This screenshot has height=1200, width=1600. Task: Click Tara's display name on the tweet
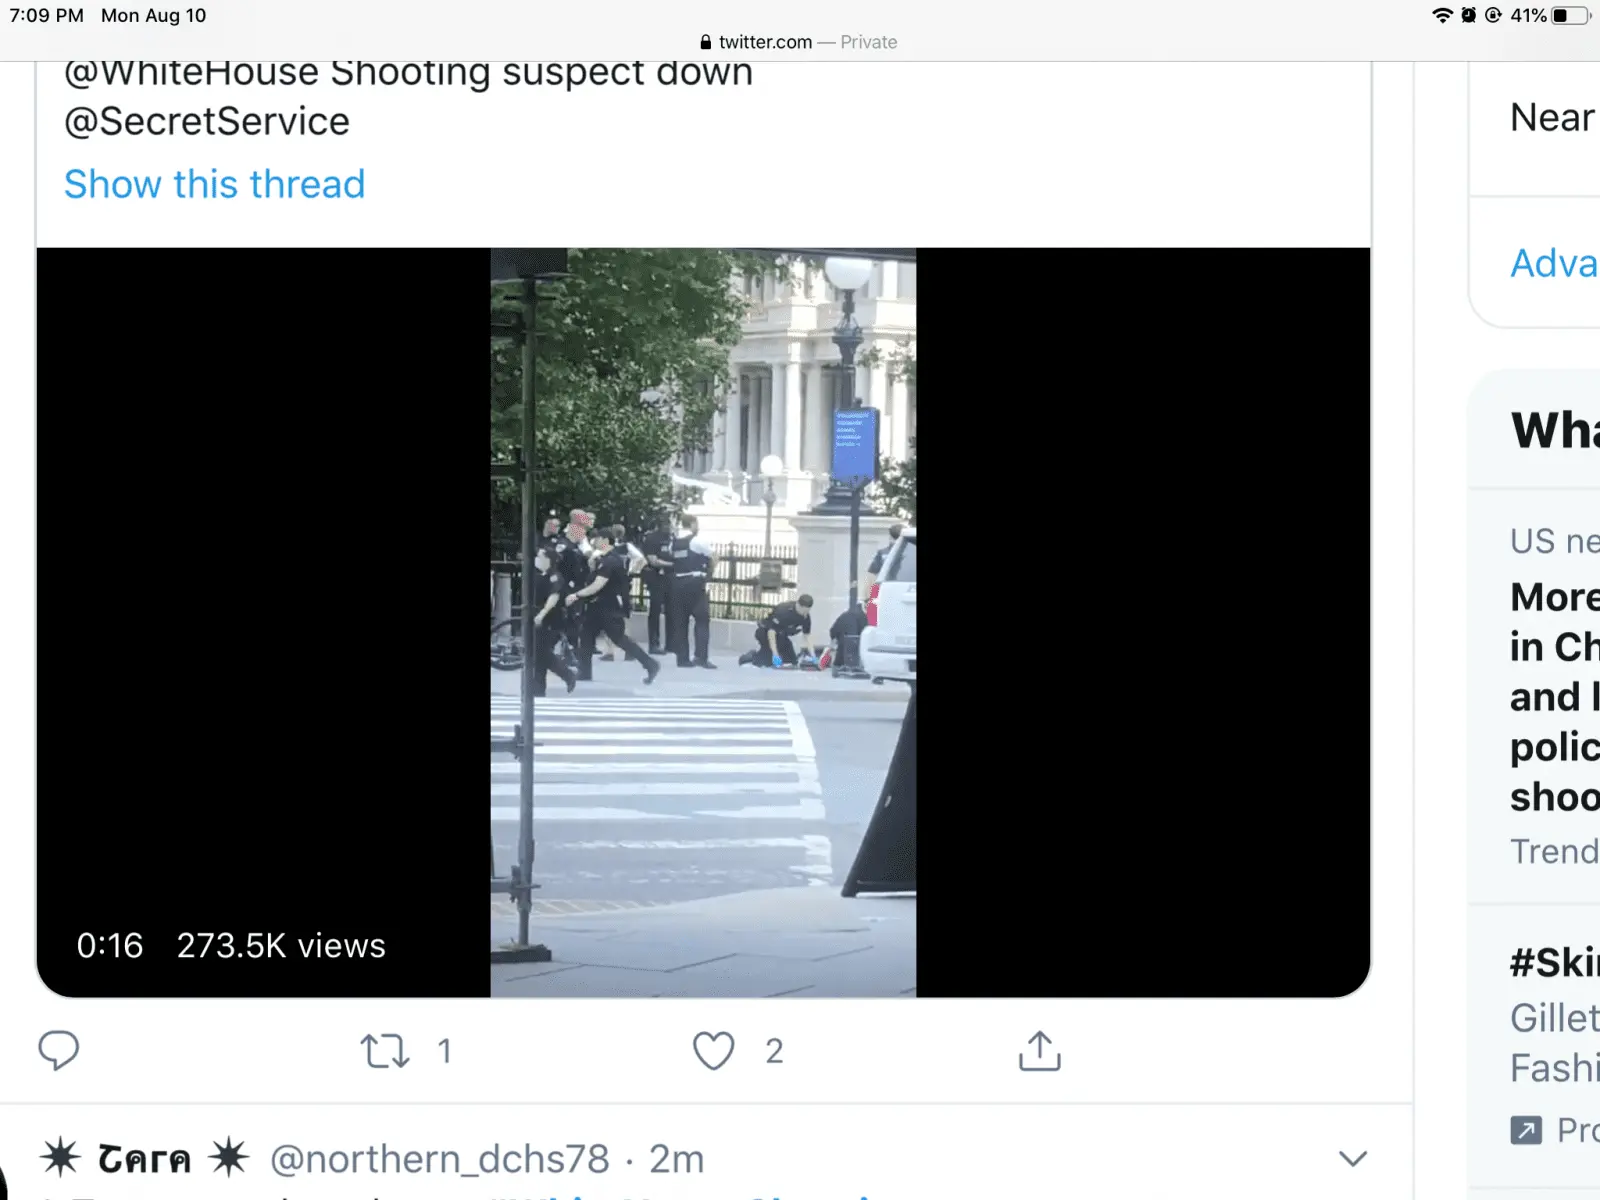pyautogui.click(x=144, y=1159)
